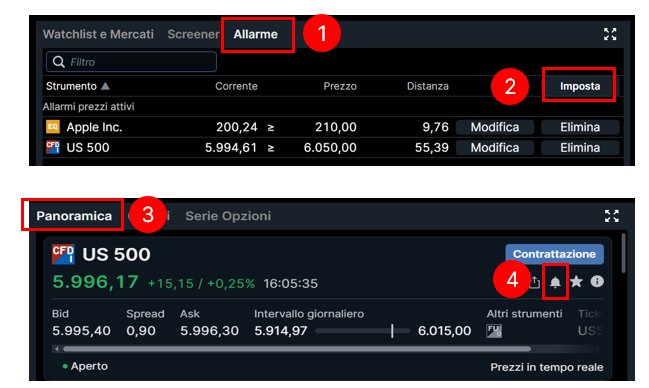This screenshot has height=388, width=649.
Task: Click the large CFD logo in overview
Action: pyautogui.click(x=63, y=254)
